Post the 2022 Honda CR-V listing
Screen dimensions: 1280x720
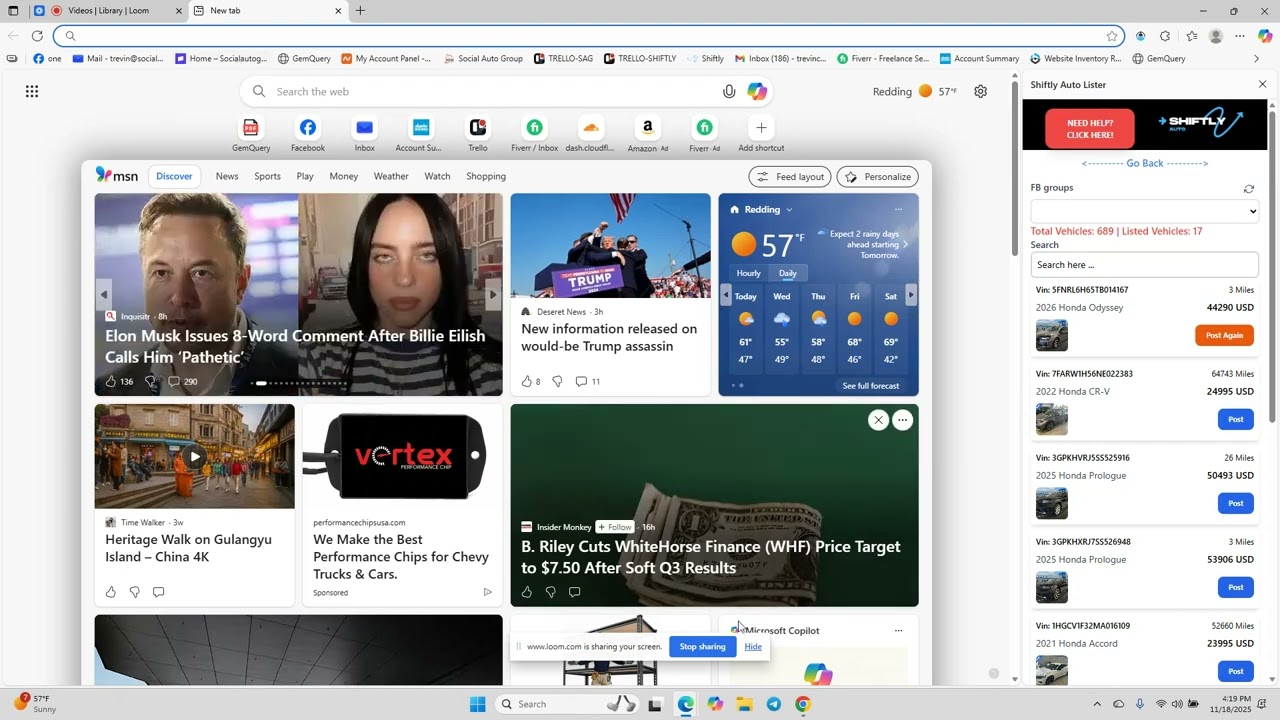point(1236,419)
